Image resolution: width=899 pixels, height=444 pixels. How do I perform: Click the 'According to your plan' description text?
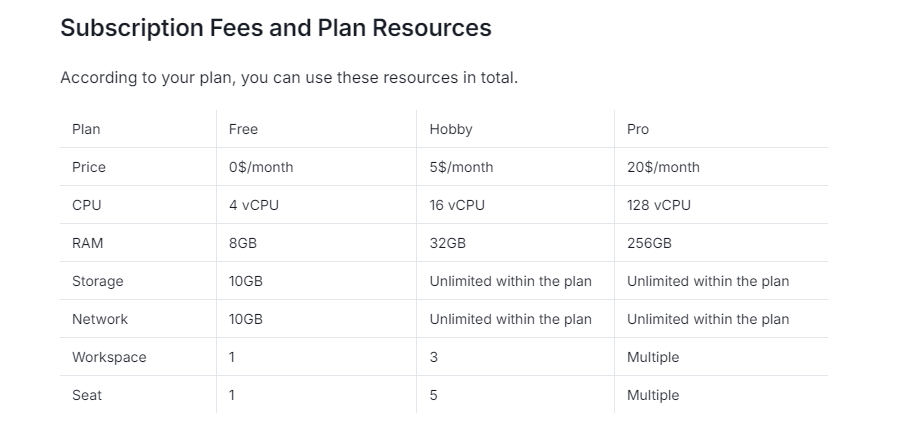pyautogui.click(x=289, y=77)
